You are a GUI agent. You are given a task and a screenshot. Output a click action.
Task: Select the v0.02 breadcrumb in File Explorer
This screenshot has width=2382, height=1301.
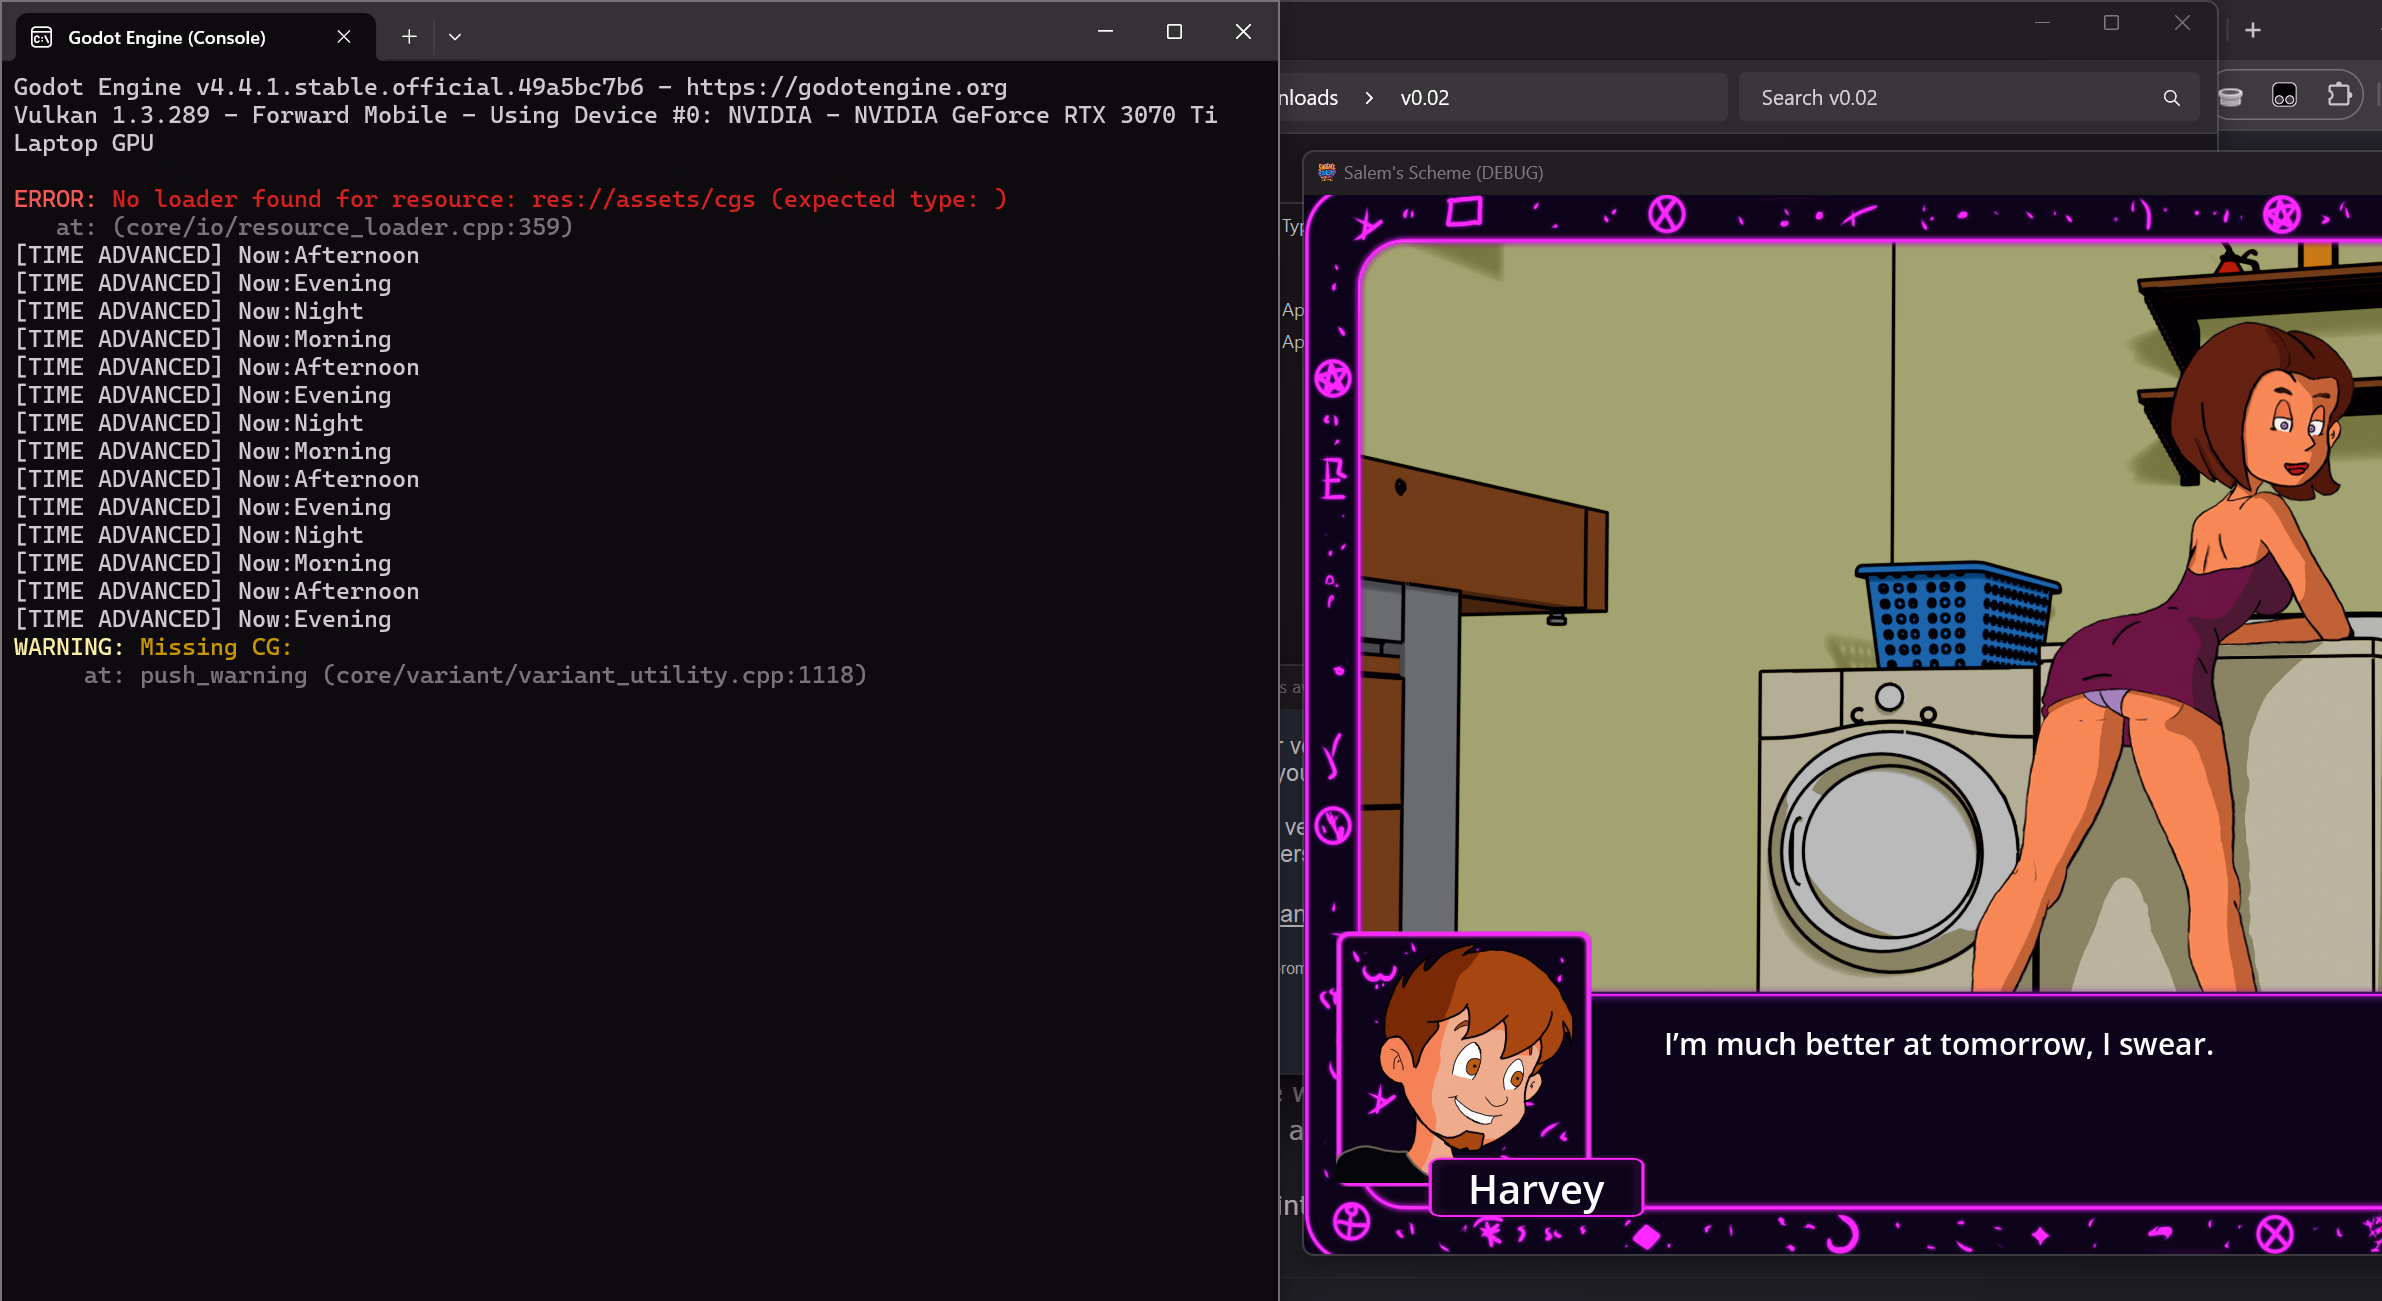[1424, 98]
